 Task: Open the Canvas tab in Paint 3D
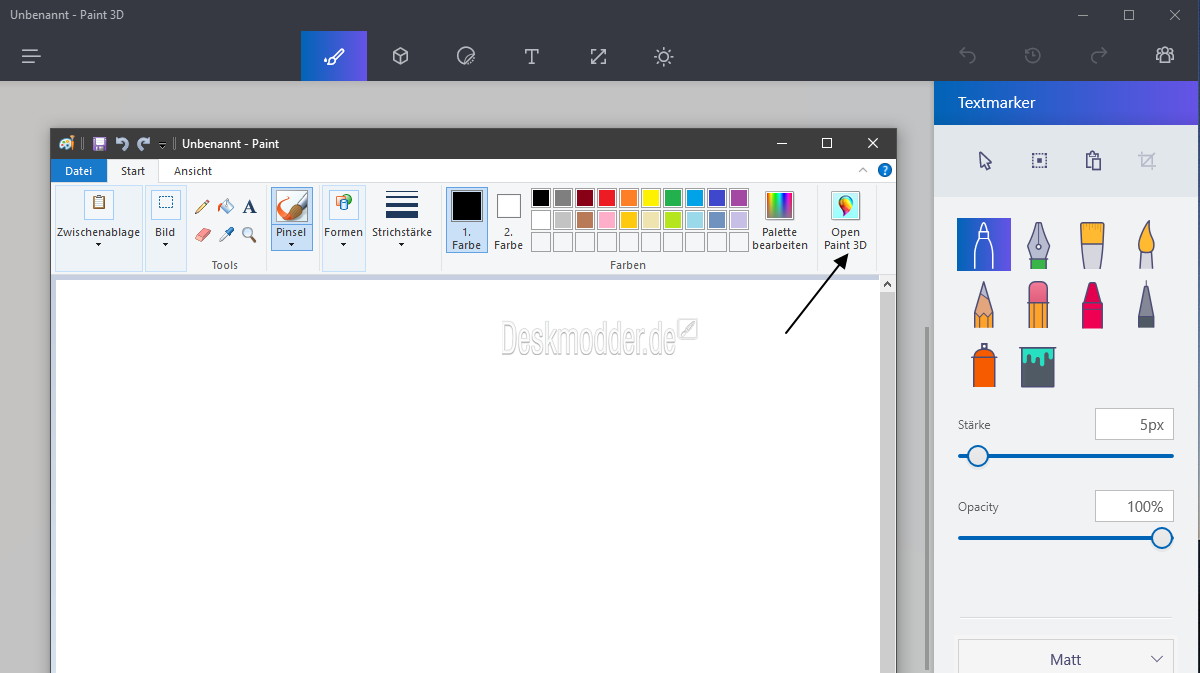point(598,56)
